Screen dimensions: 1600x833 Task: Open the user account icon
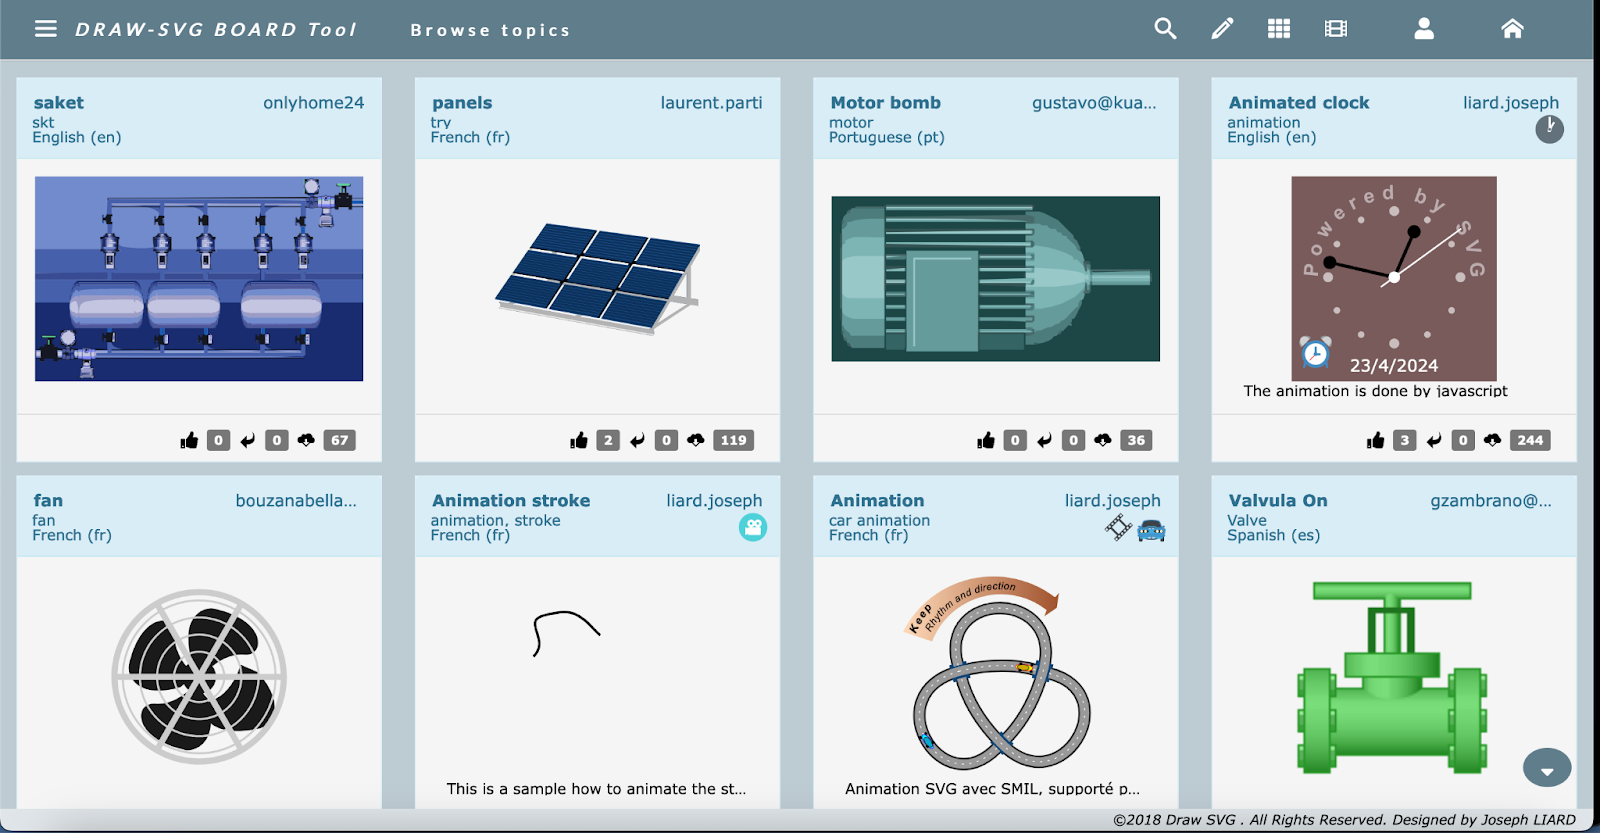pos(1424,29)
